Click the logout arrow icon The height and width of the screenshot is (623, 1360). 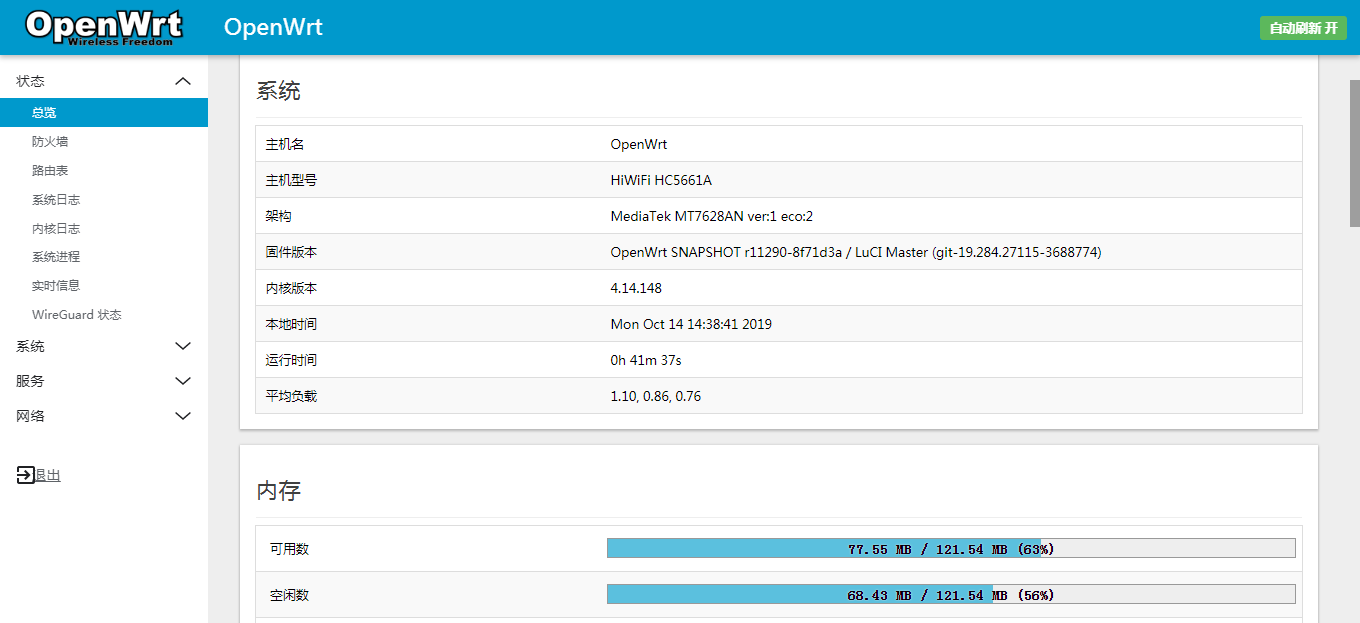tap(25, 475)
